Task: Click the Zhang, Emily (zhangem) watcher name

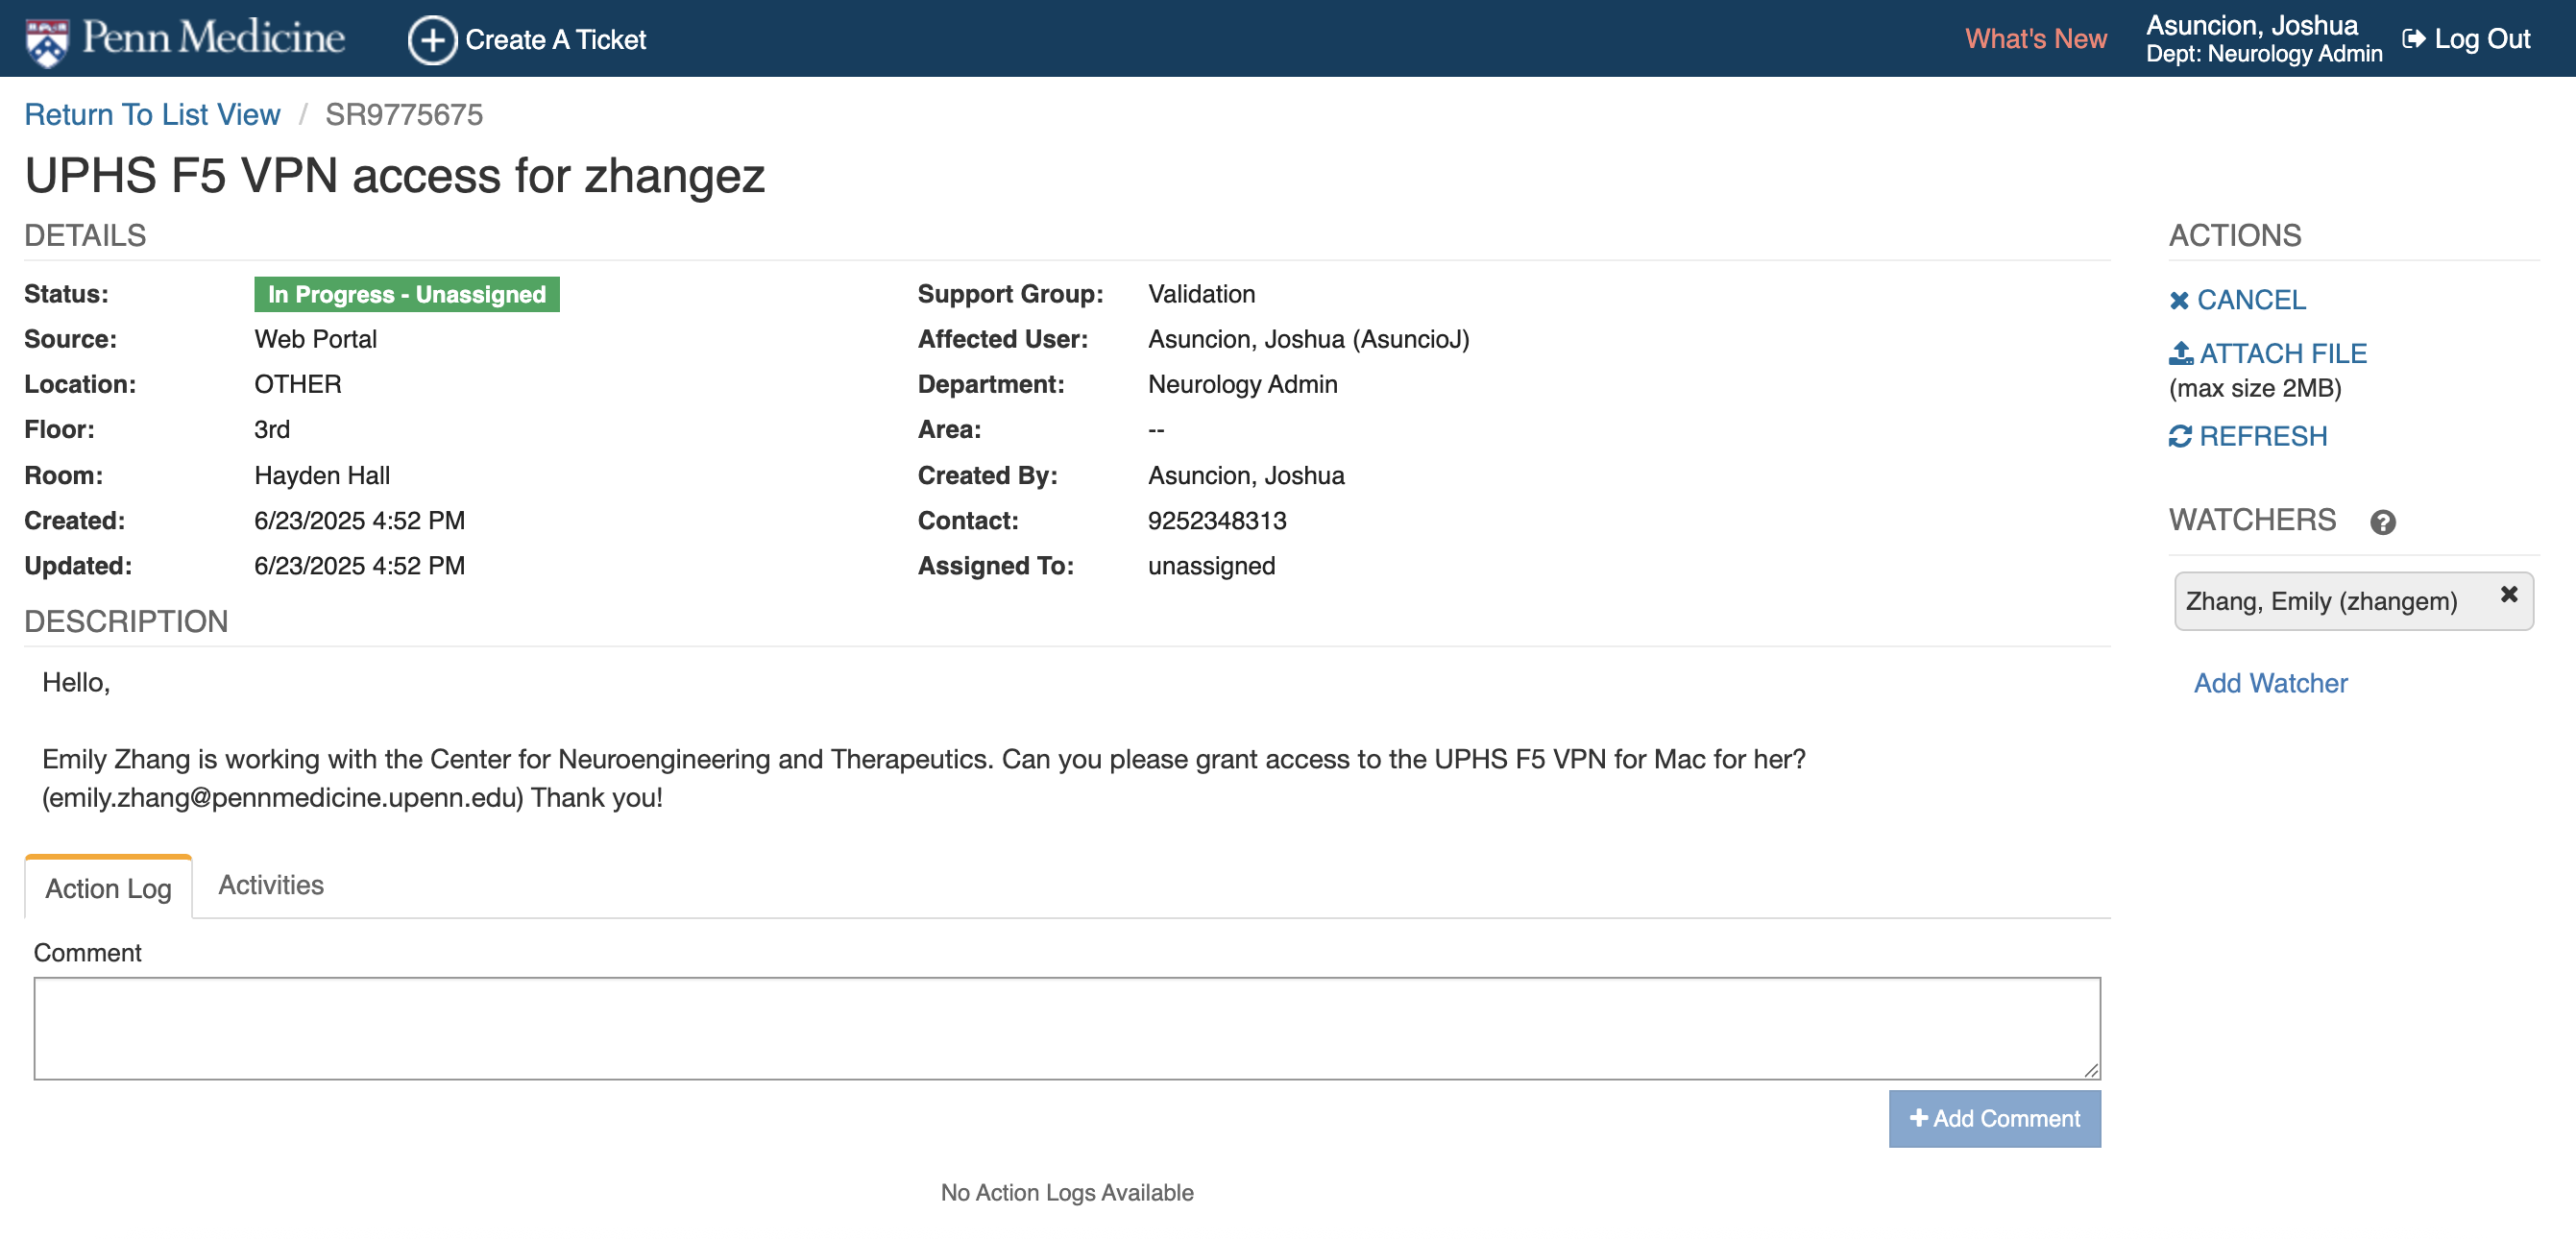Action: [x=2320, y=601]
